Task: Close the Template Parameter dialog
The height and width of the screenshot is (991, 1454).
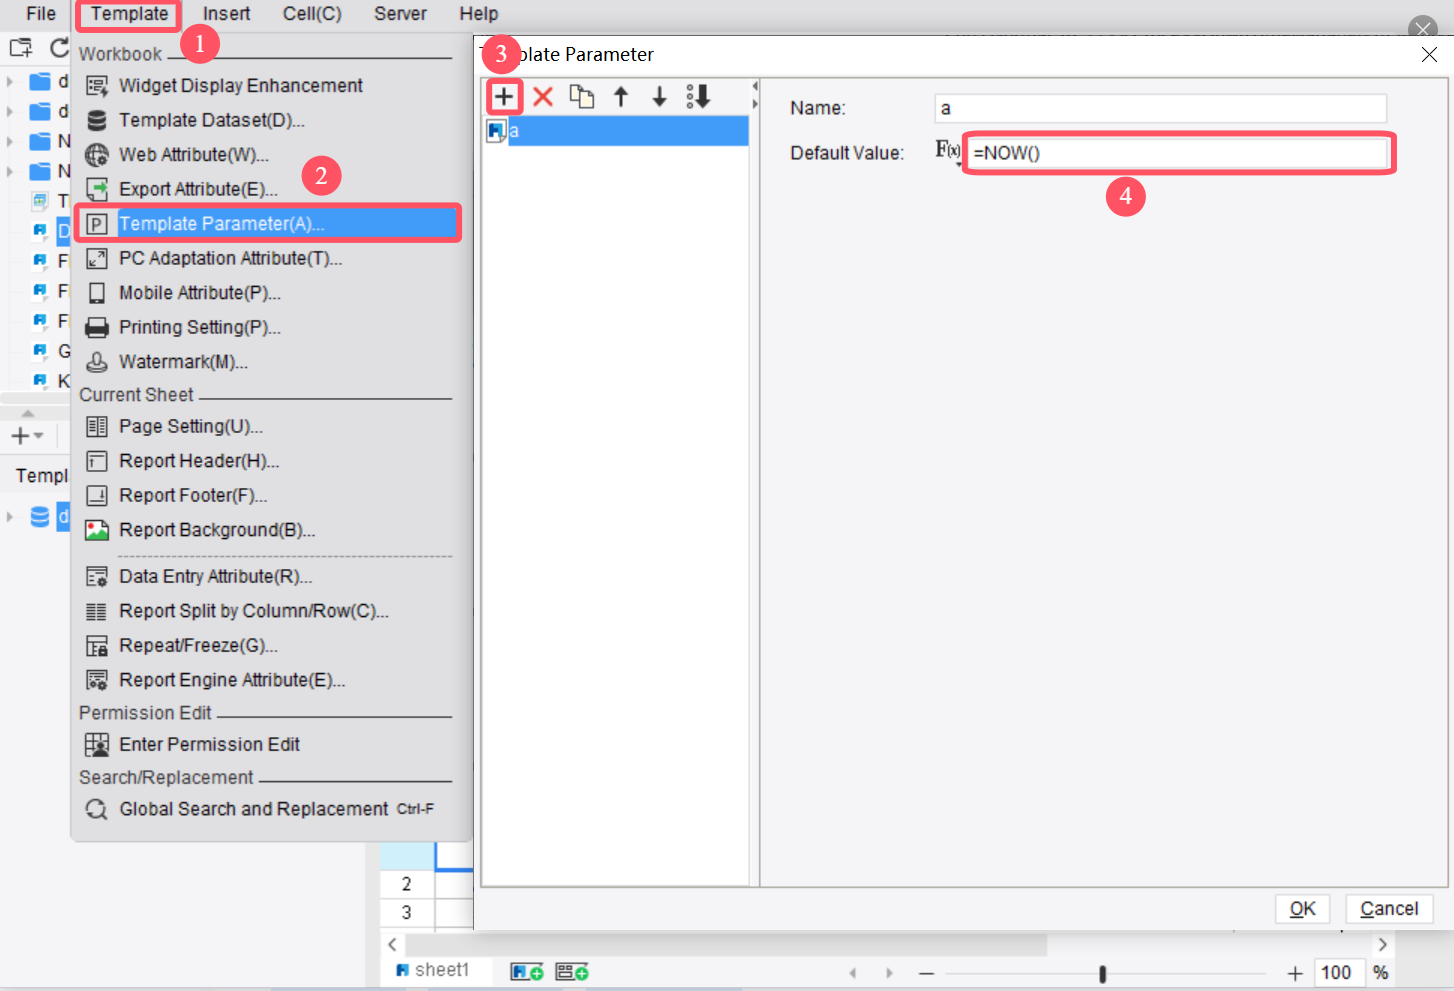Action: tap(1429, 55)
